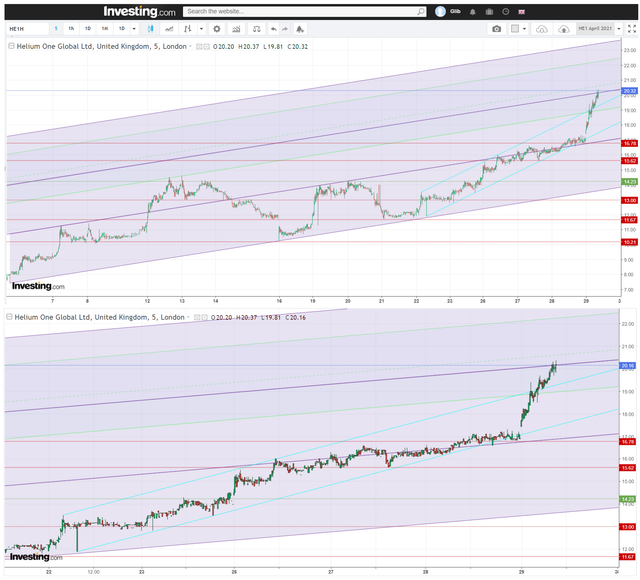640x580 pixels.
Task: Select the 1D interval next to dropdown arrow
Action: [122, 29]
